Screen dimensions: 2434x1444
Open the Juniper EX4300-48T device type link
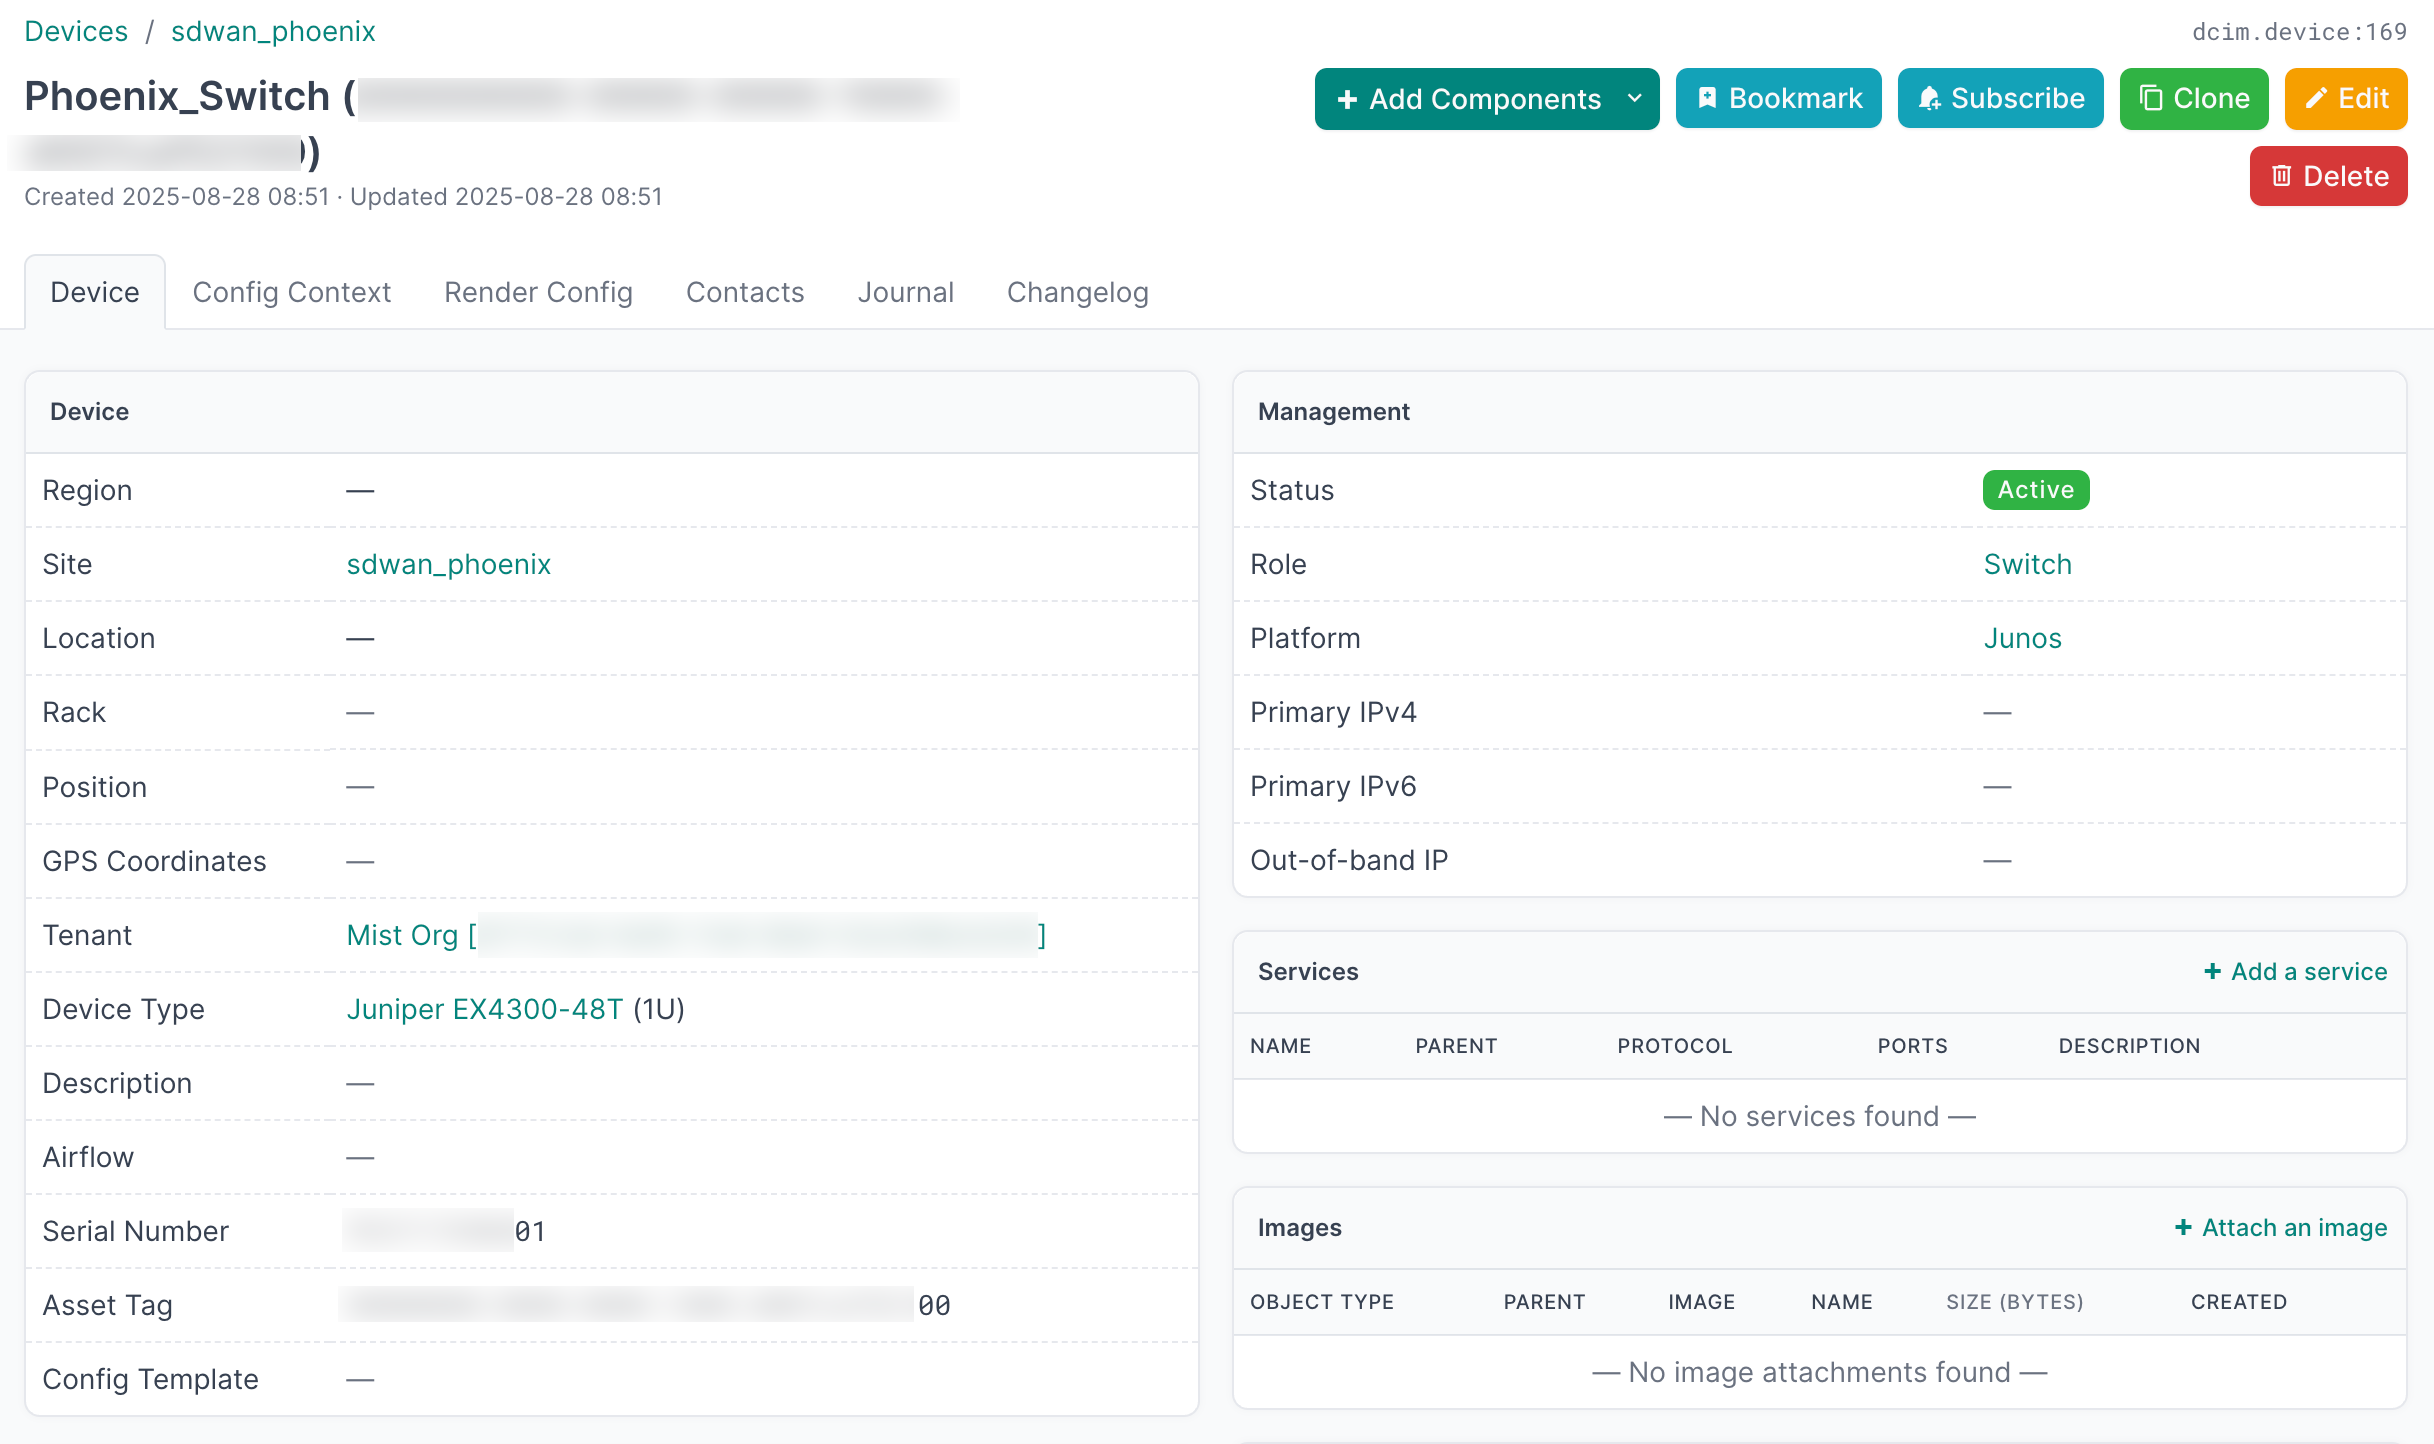484,1009
